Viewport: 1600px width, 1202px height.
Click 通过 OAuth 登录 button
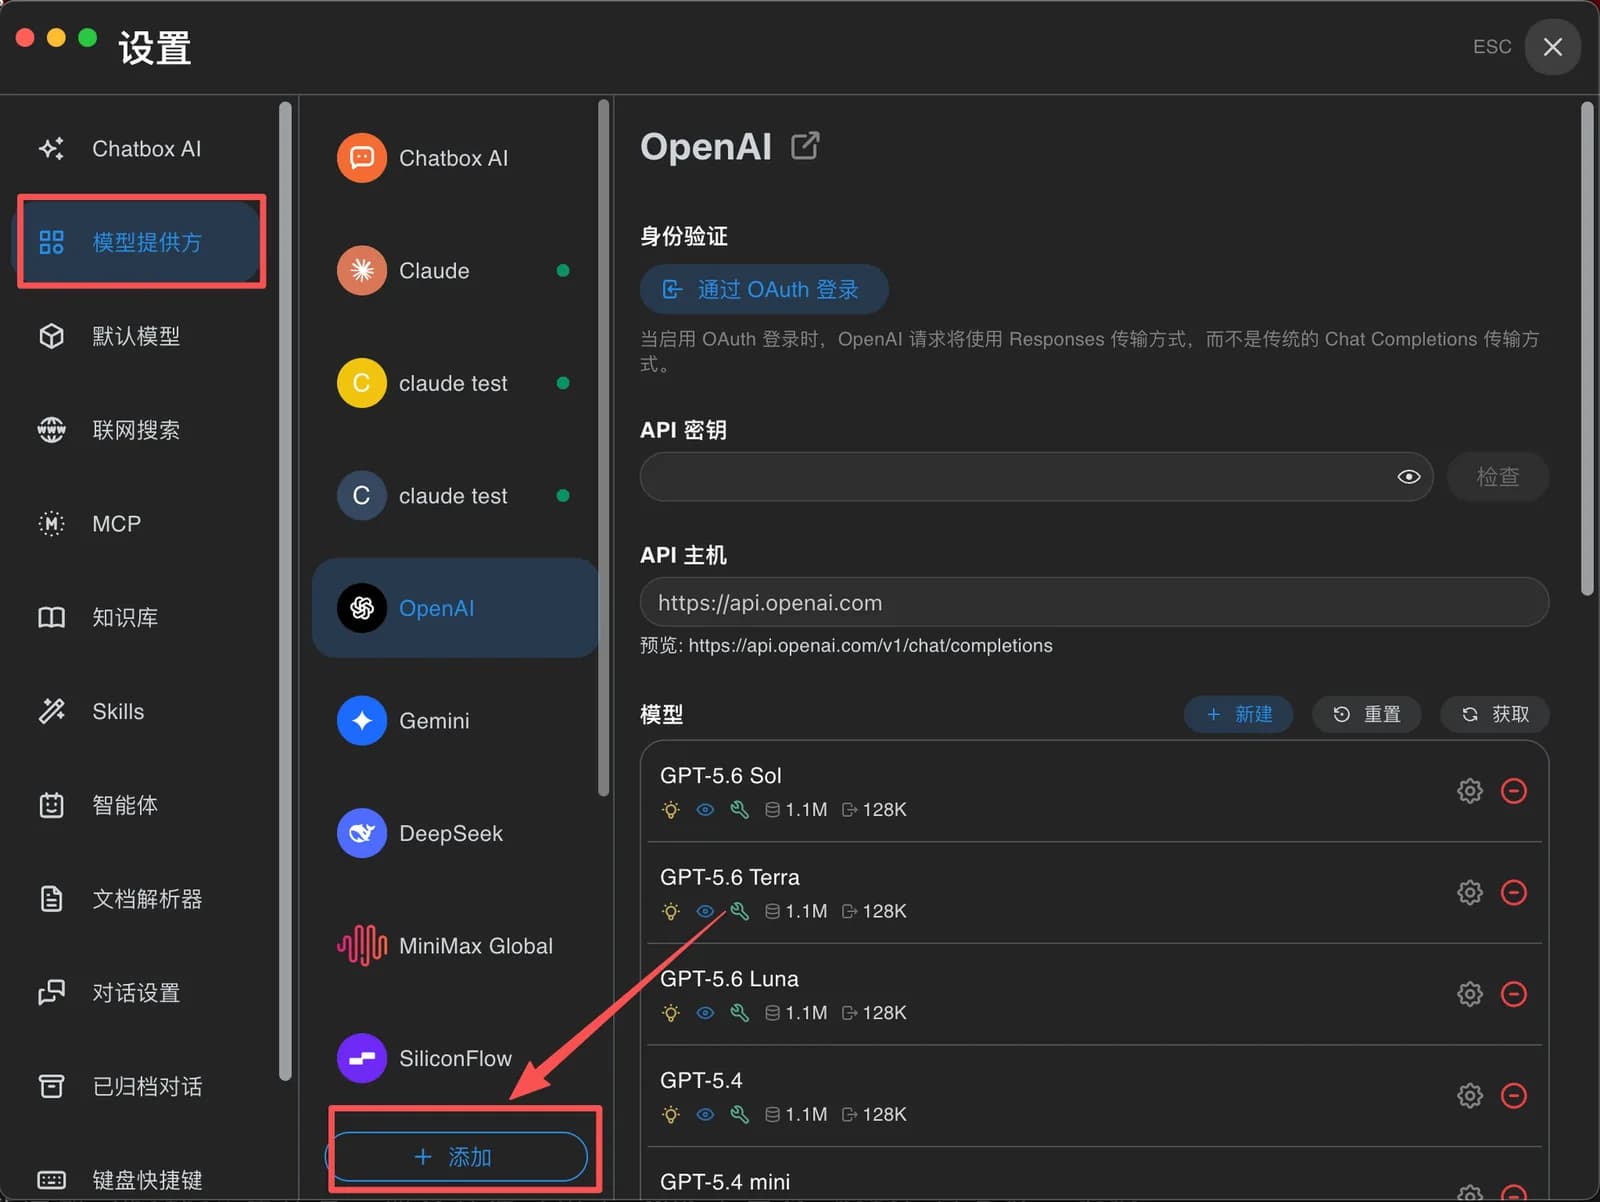(x=764, y=290)
